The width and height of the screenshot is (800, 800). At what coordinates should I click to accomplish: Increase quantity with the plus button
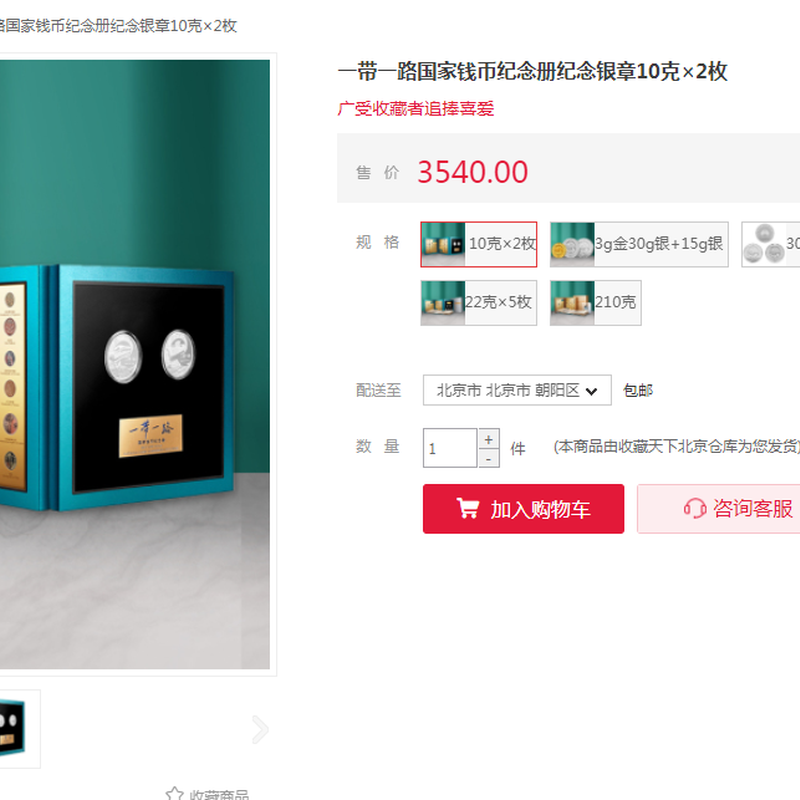(x=488, y=439)
